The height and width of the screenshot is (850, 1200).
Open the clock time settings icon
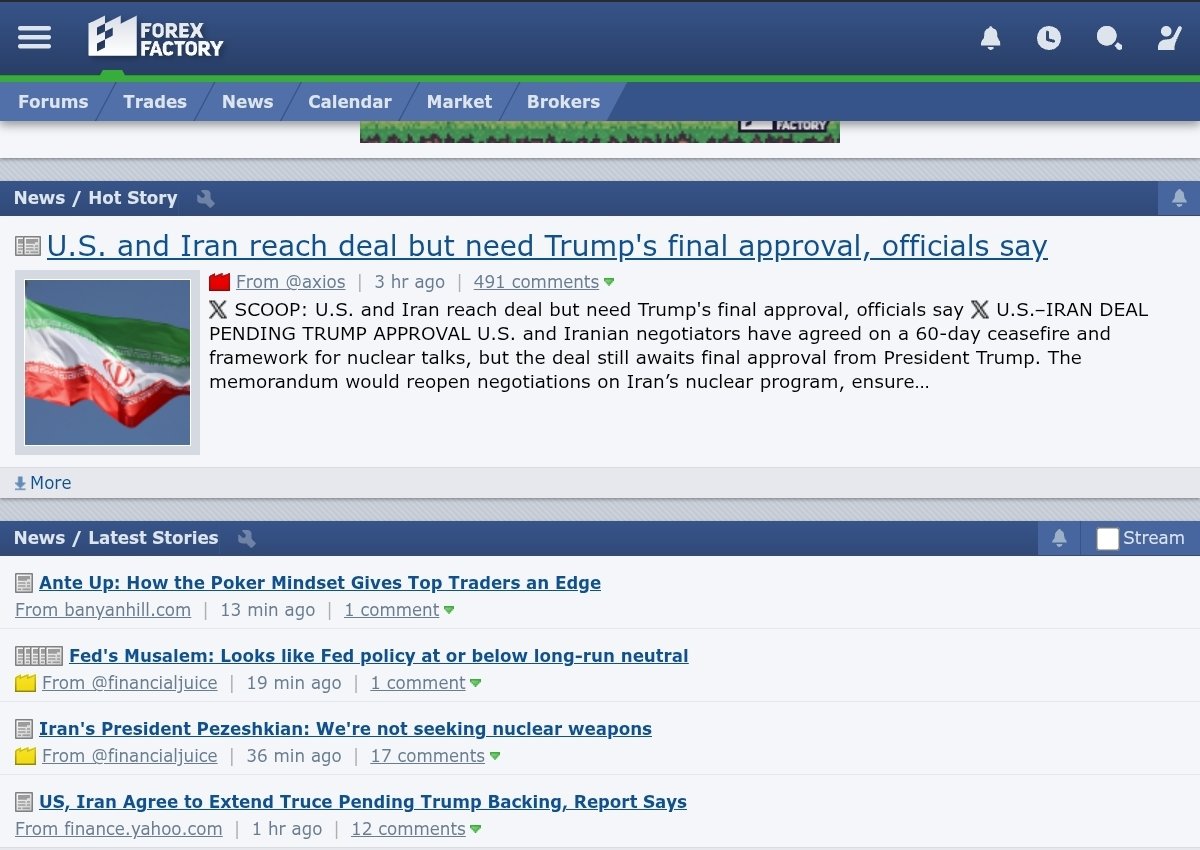[x=1048, y=38]
